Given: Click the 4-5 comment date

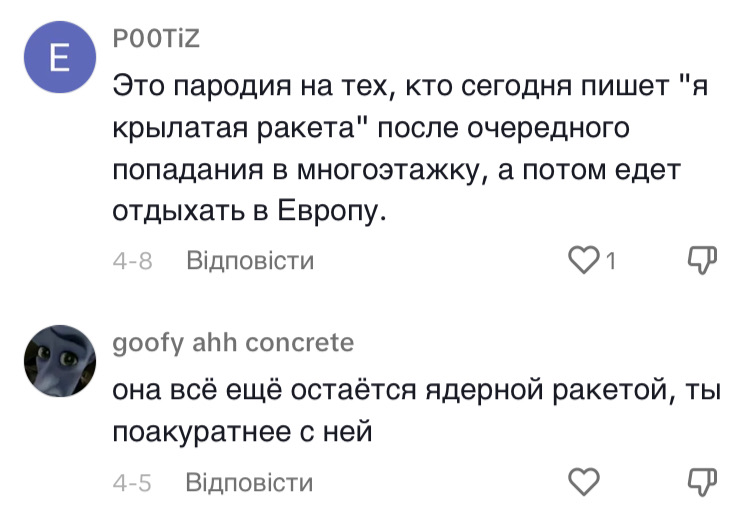Looking at the screenshot, I should click(132, 484).
